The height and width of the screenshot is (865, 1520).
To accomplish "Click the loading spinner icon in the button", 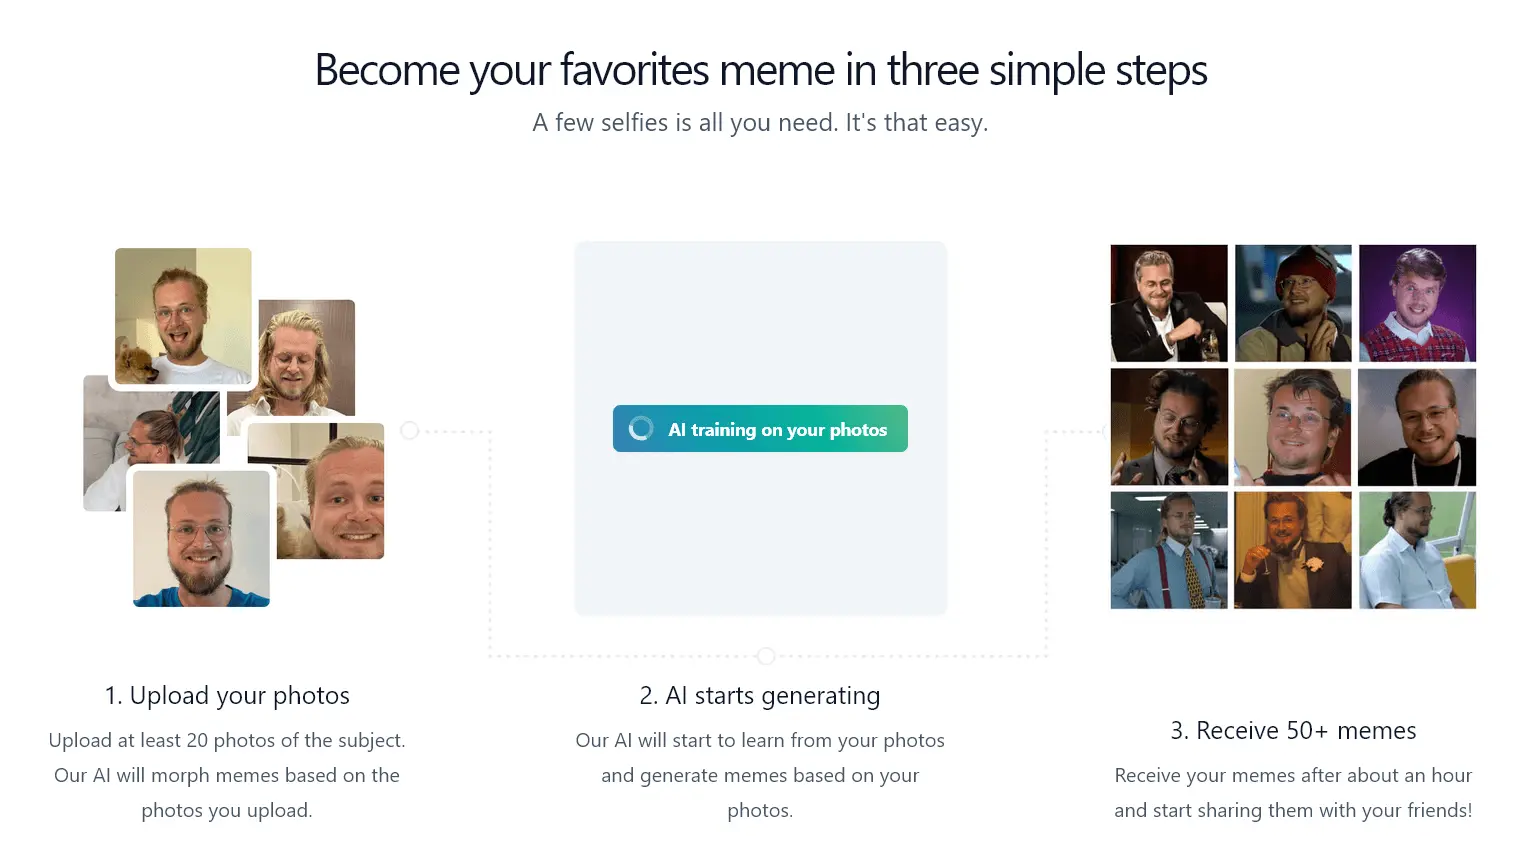I will (641, 429).
